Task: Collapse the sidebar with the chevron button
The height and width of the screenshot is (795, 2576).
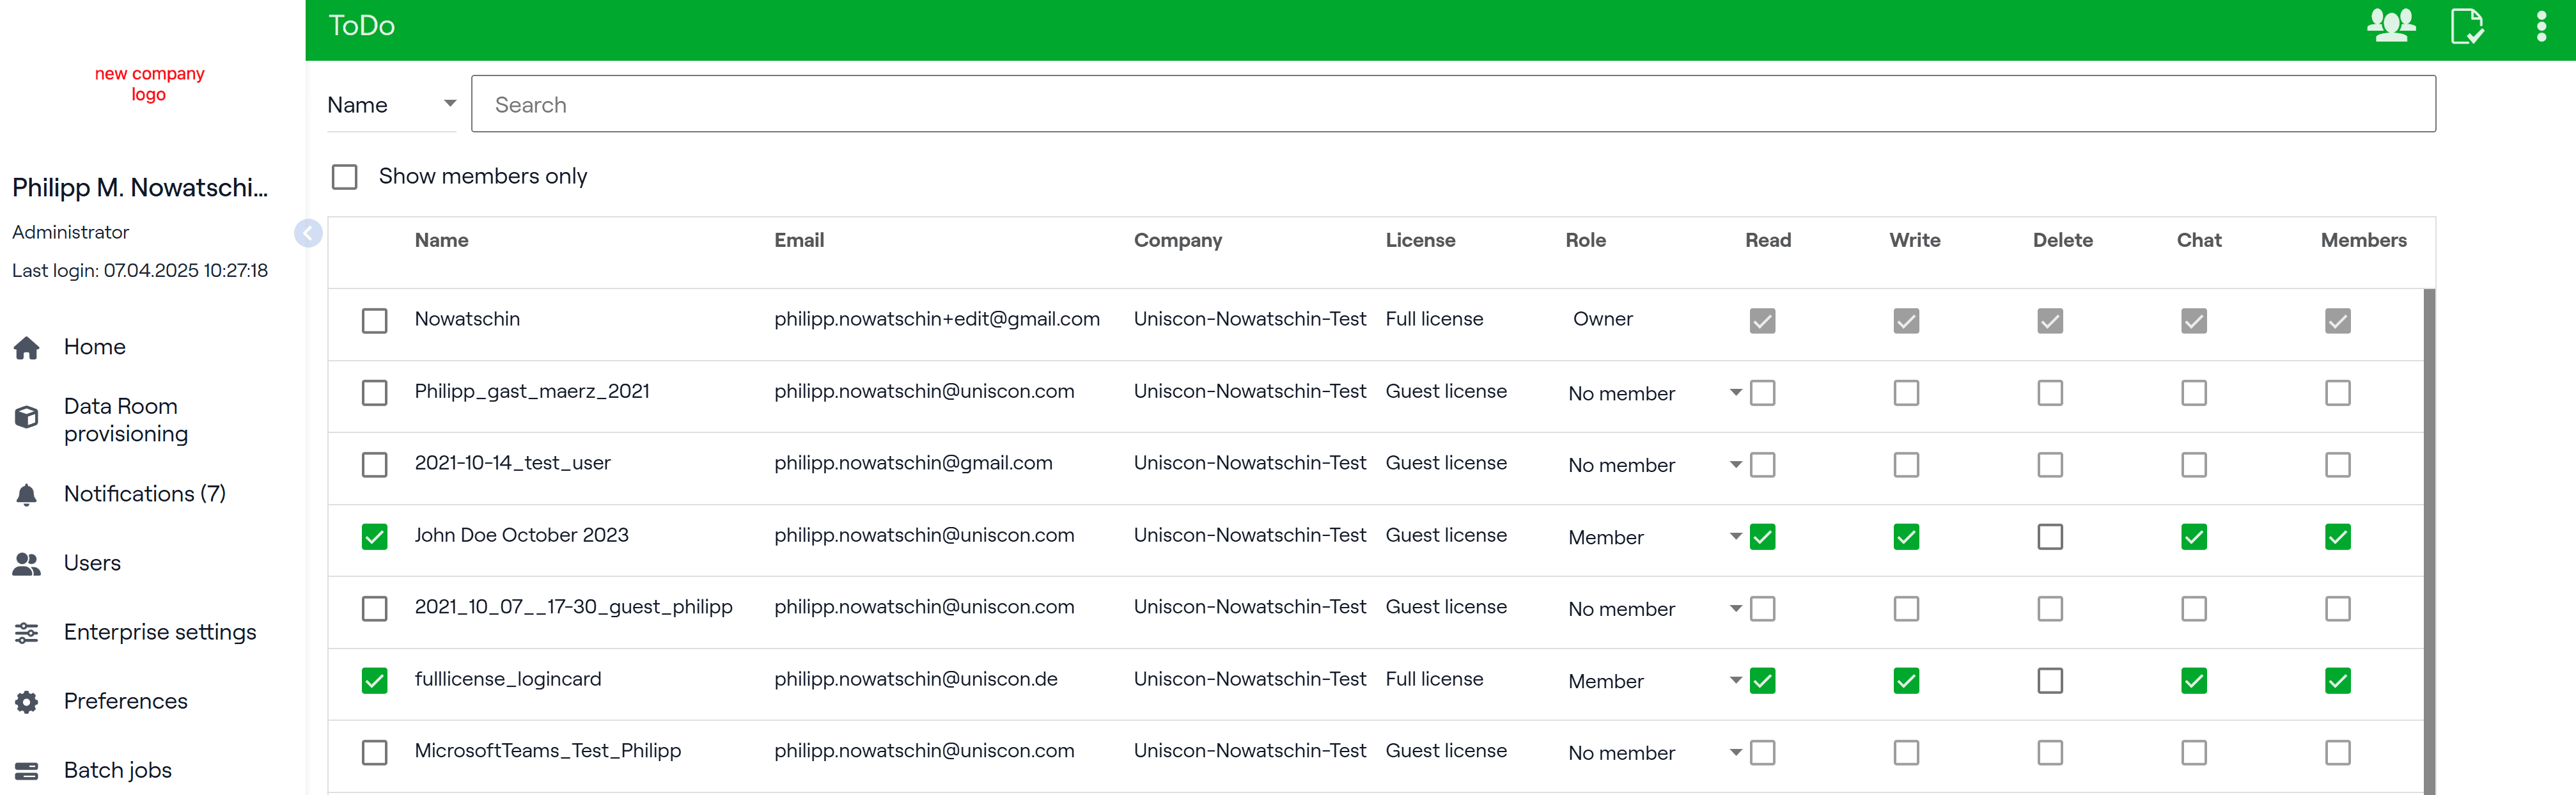Action: (x=308, y=233)
